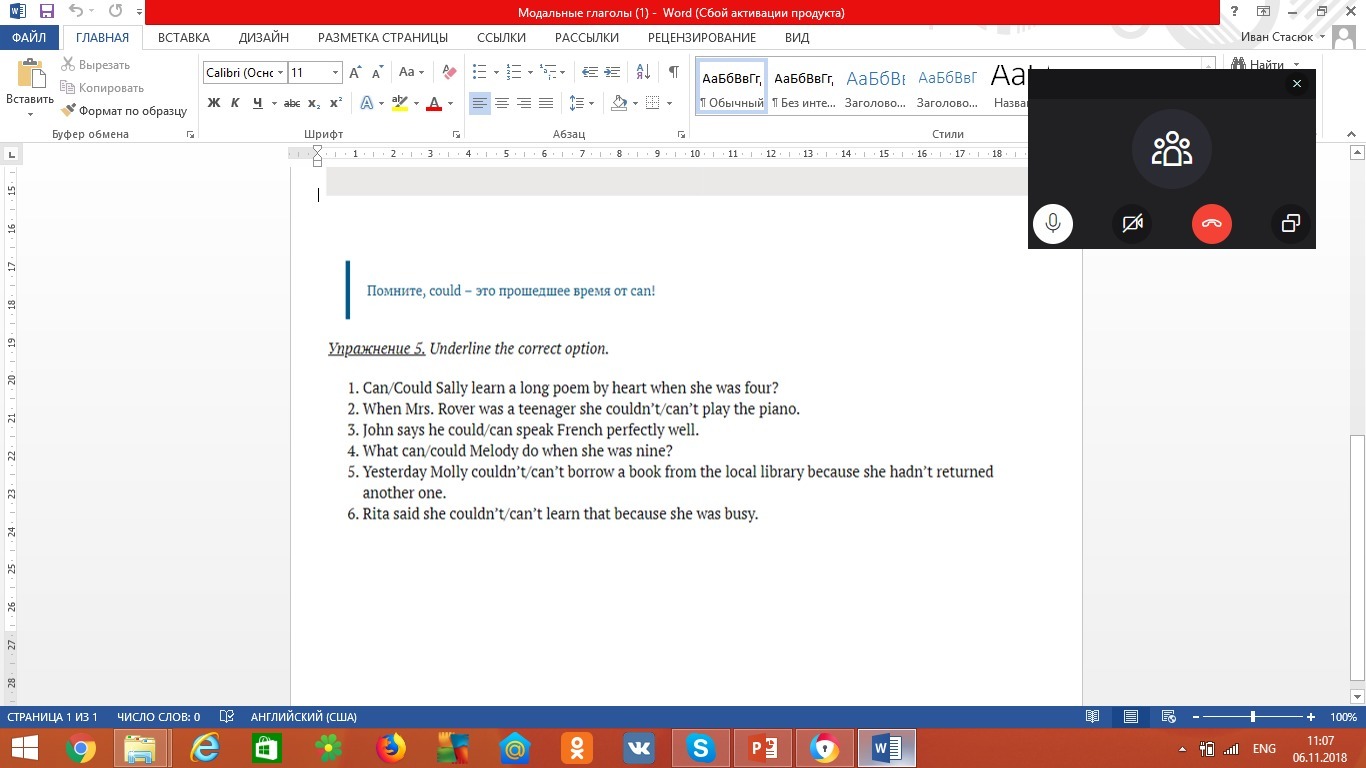Increase font size with grow icon
The image size is (1366, 768).
[356, 72]
